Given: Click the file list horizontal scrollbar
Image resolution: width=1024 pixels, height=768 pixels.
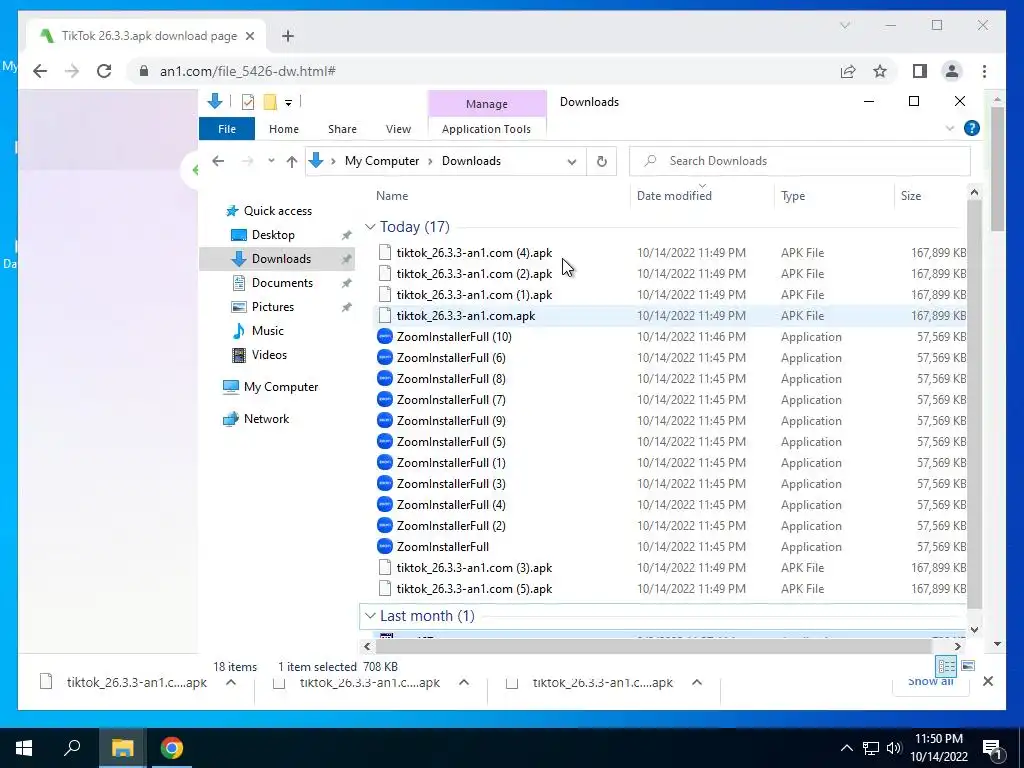Looking at the screenshot, I should click(x=653, y=646).
